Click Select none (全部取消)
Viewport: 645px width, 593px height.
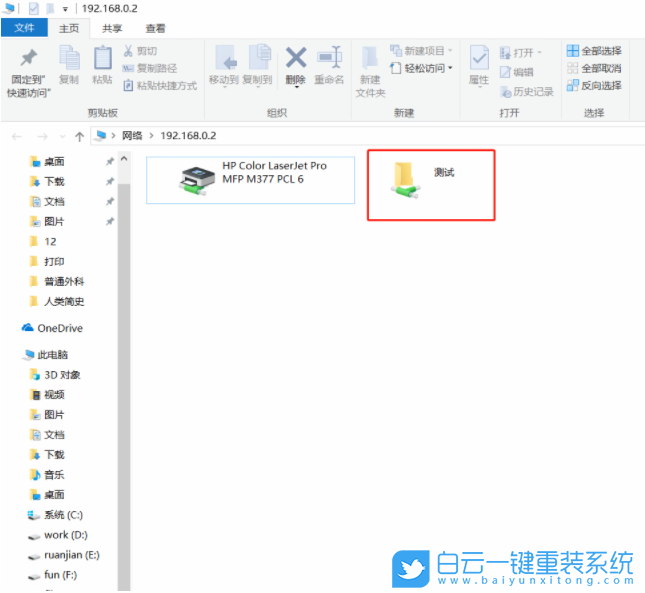pyautogui.click(x=594, y=68)
